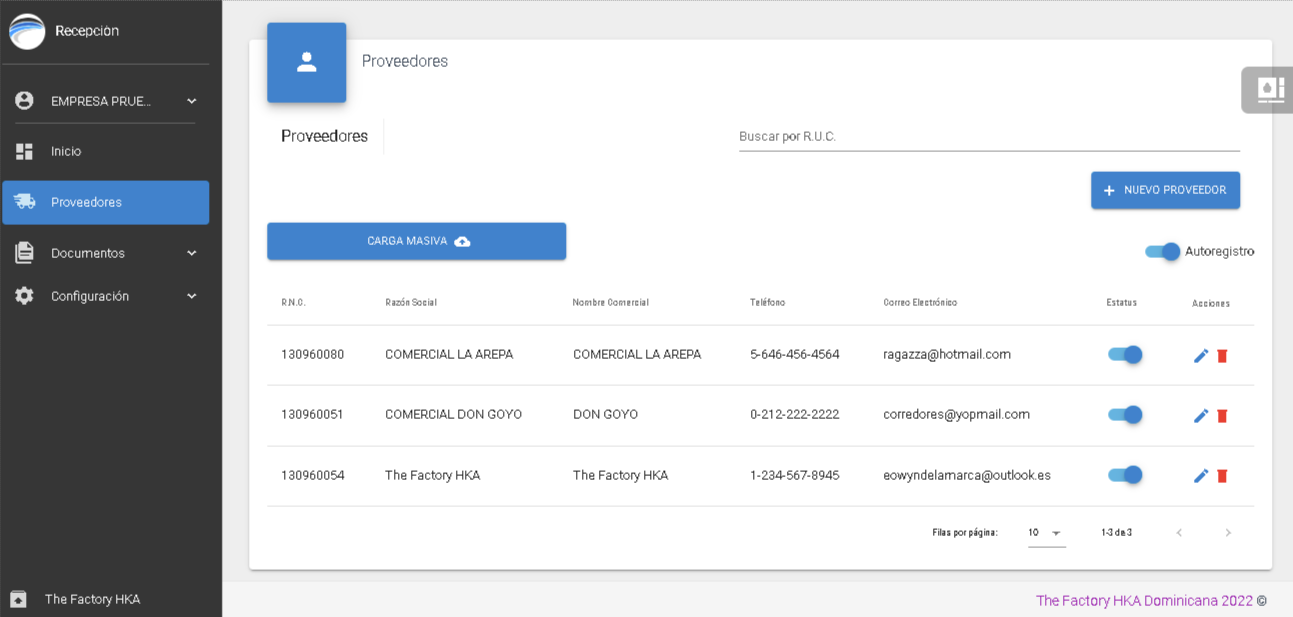The width and height of the screenshot is (1293, 617).
Task: Open the rows per page dropdown
Action: tap(1045, 533)
